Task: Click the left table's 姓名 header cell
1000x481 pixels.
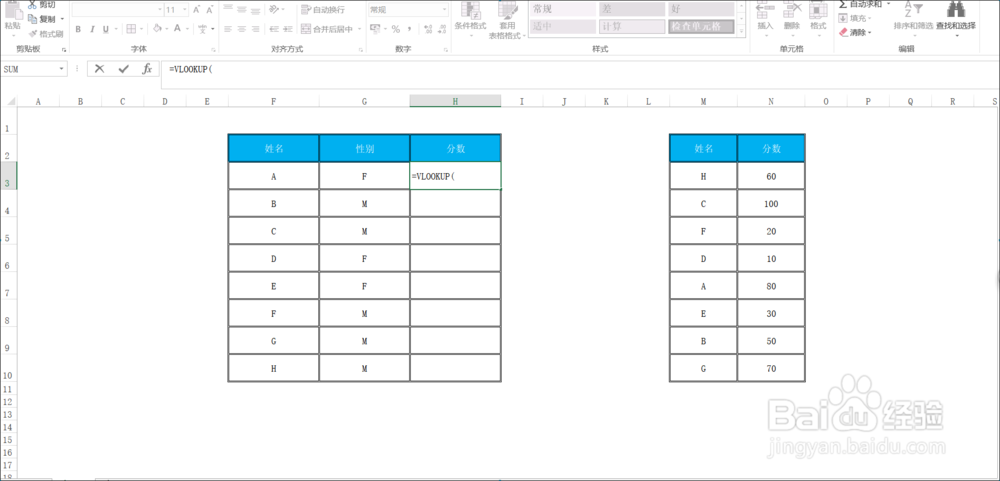Action: [x=274, y=148]
